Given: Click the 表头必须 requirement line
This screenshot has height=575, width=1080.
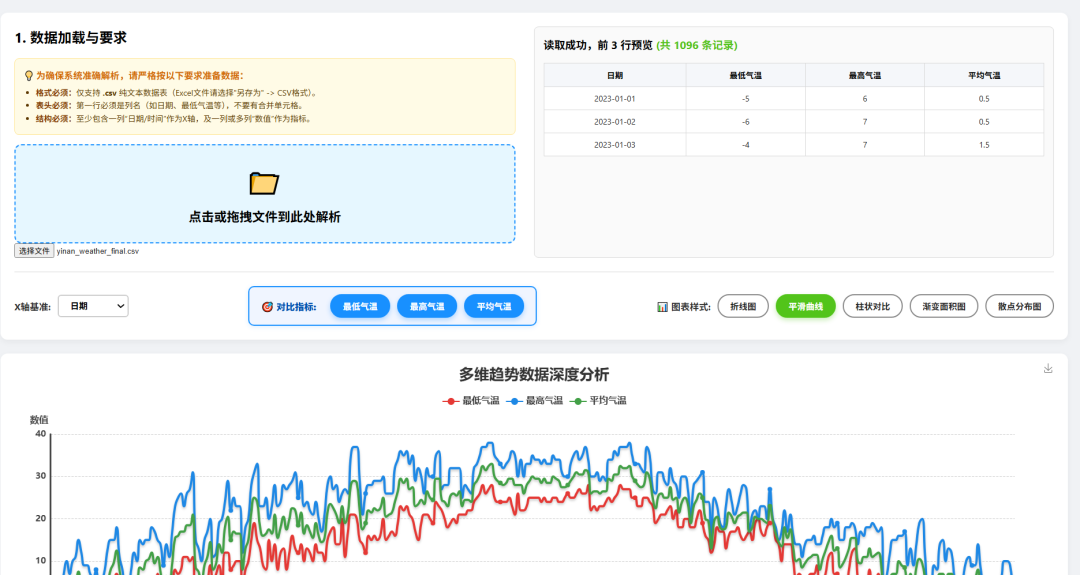Looking at the screenshot, I should [x=170, y=105].
